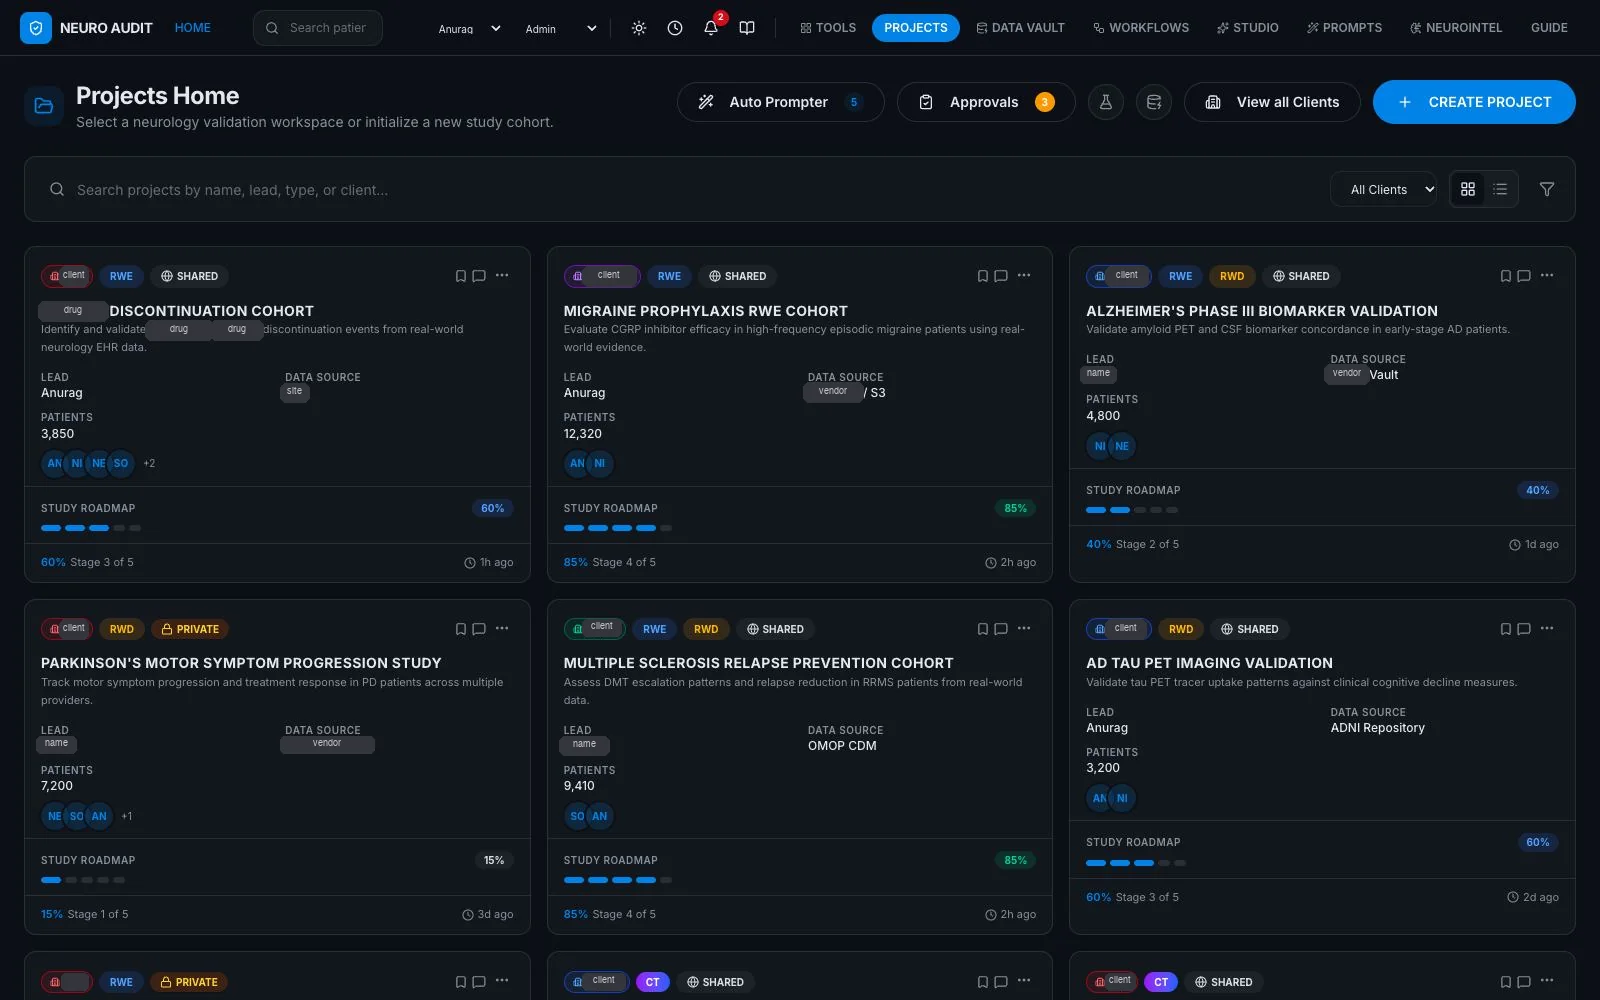
Task: Click the Create Project button
Action: (1474, 102)
